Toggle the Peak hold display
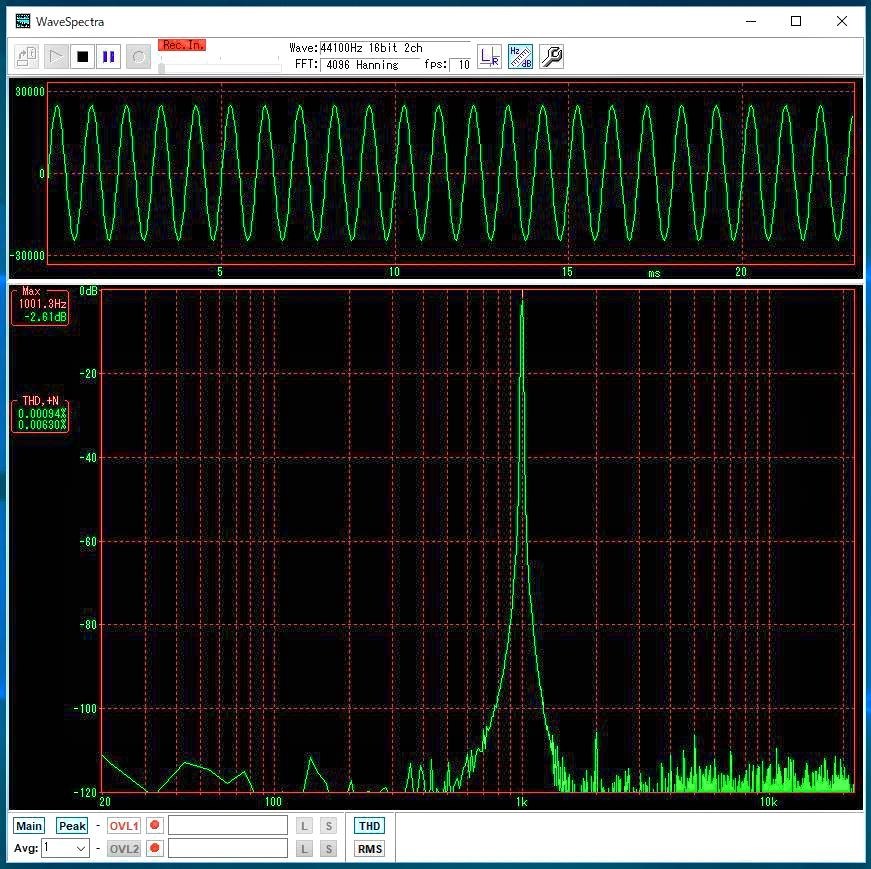This screenshot has height=869, width=871. coord(72,826)
